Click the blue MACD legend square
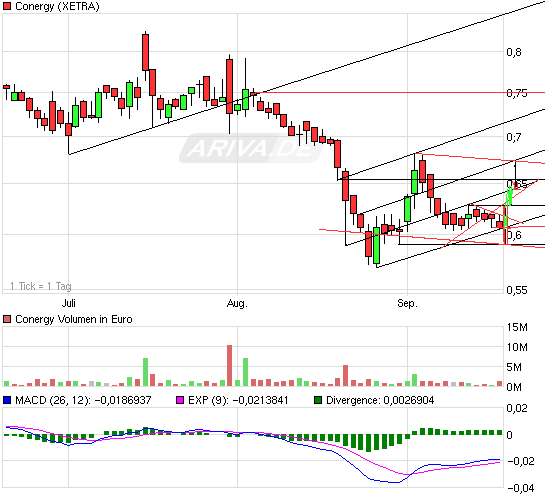This screenshot has height=496, width=545. point(7,400)
